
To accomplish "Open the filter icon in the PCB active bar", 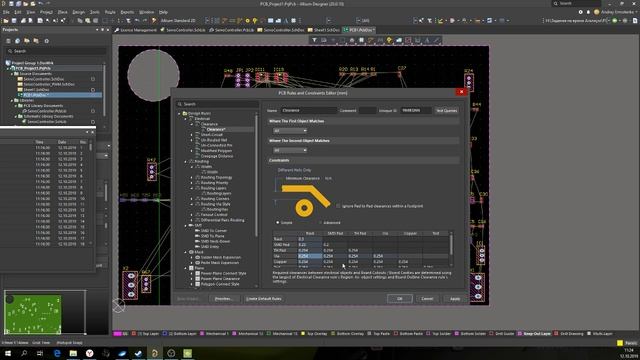I will coord(314,40).
